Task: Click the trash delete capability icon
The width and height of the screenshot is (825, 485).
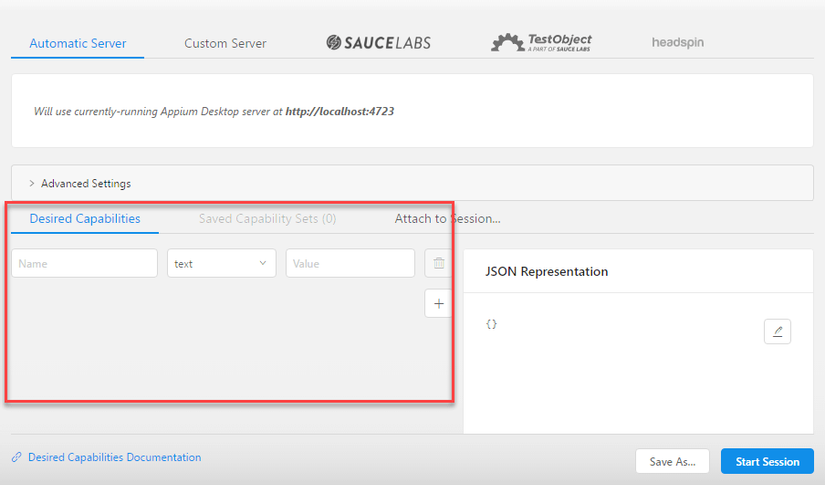Action: [x=438, y=264]
